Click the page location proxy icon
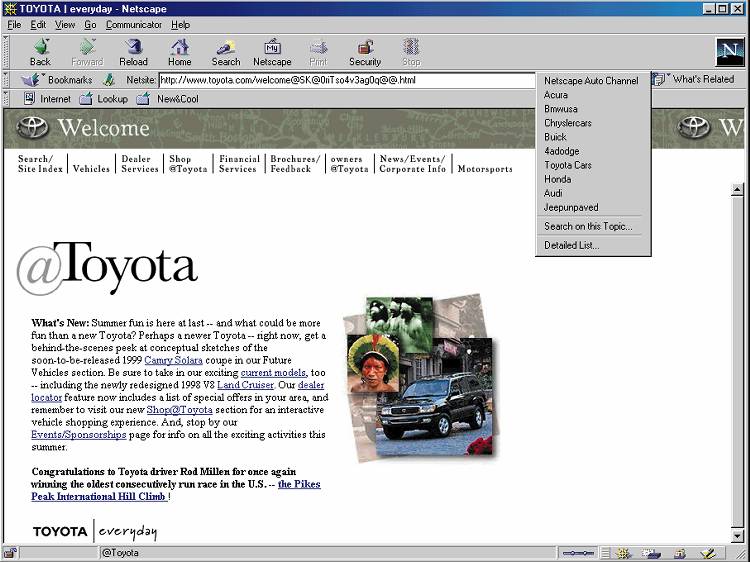 pos(109,80)
